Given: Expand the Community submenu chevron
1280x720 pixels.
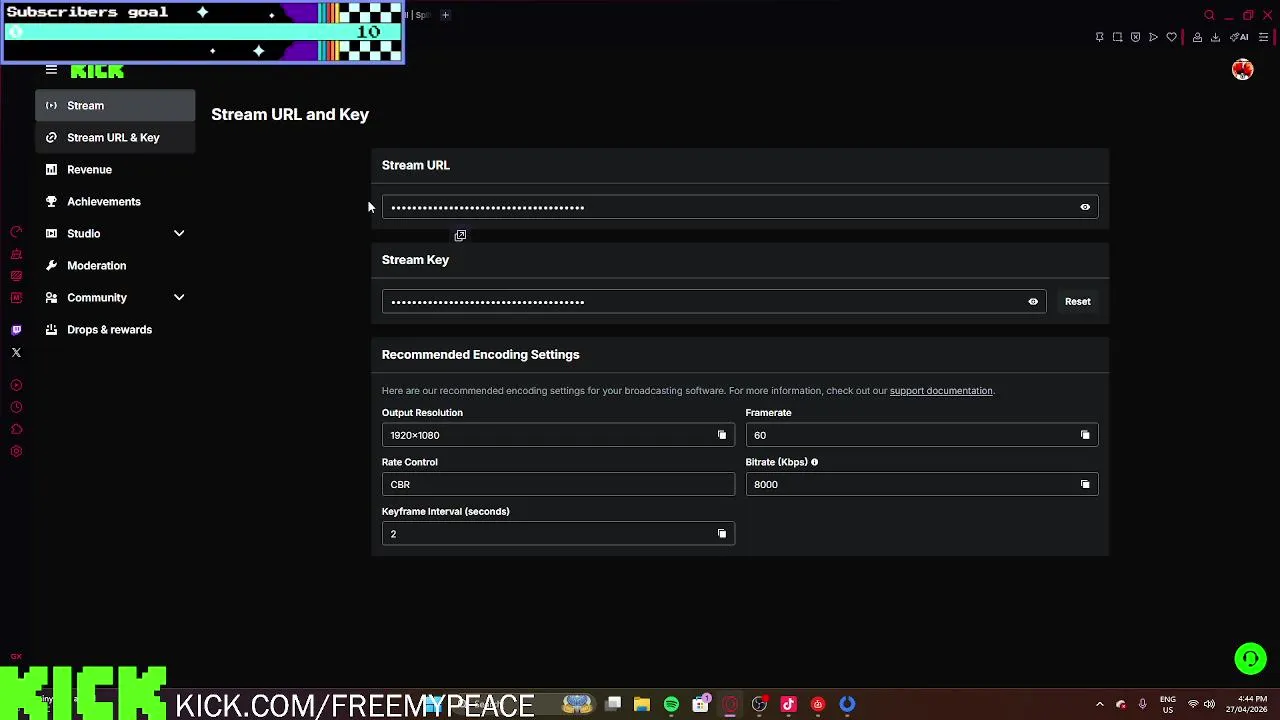Looking at the screenshot, I should tap(179, 297).
